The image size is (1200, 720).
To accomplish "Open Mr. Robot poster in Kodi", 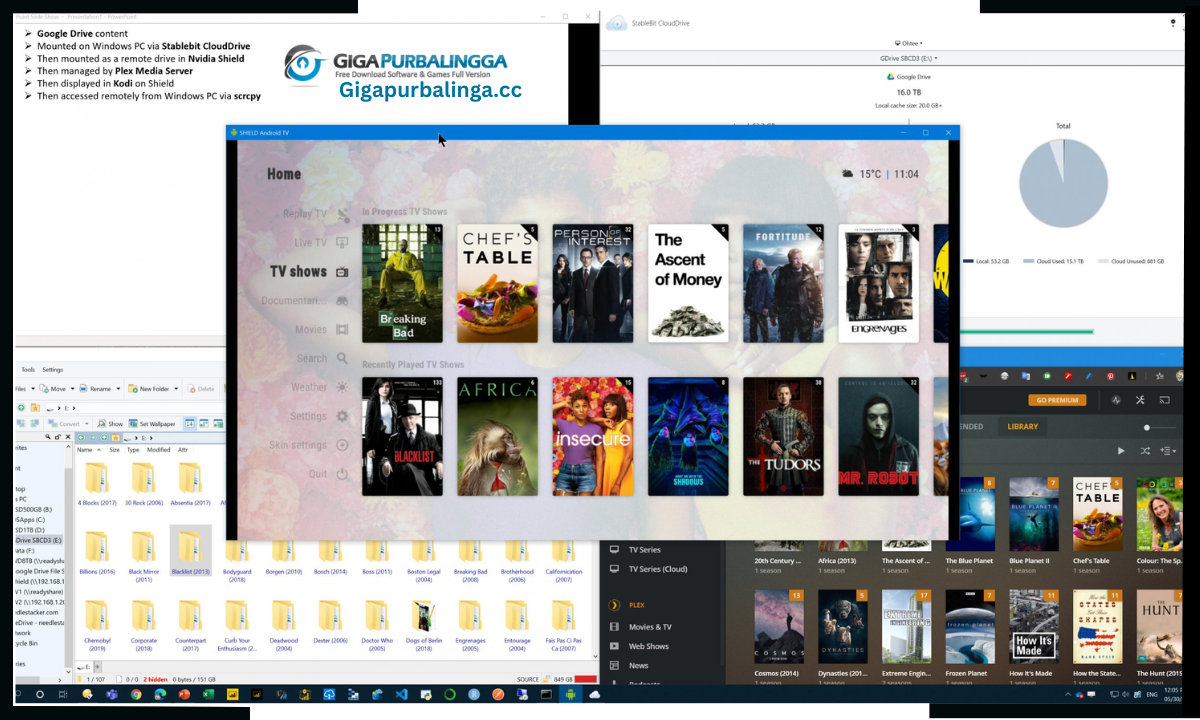I will (878, 437).
